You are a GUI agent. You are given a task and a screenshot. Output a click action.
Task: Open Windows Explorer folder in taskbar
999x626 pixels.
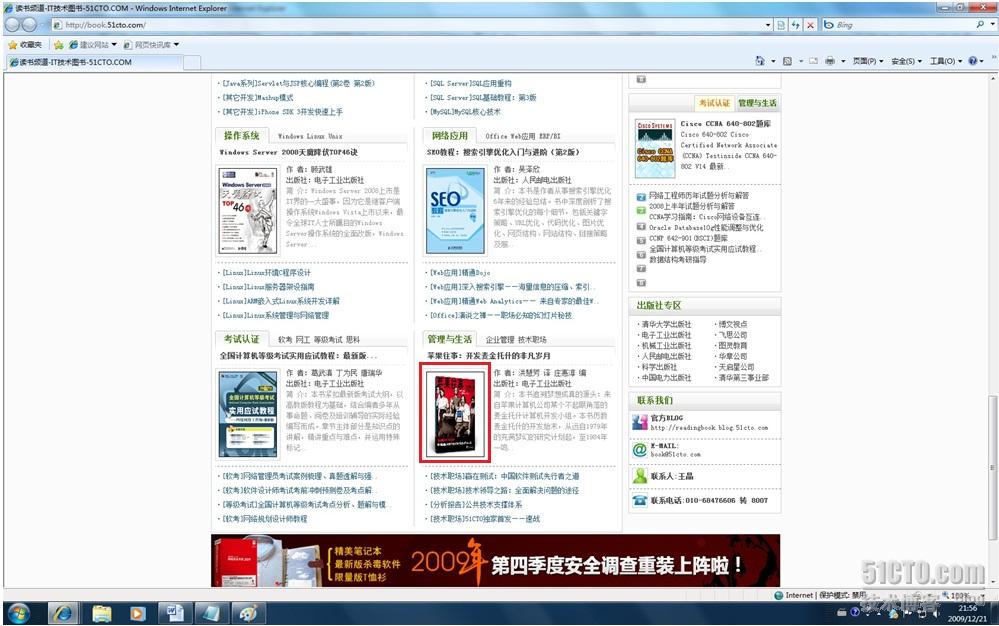[x=101, y=613]
